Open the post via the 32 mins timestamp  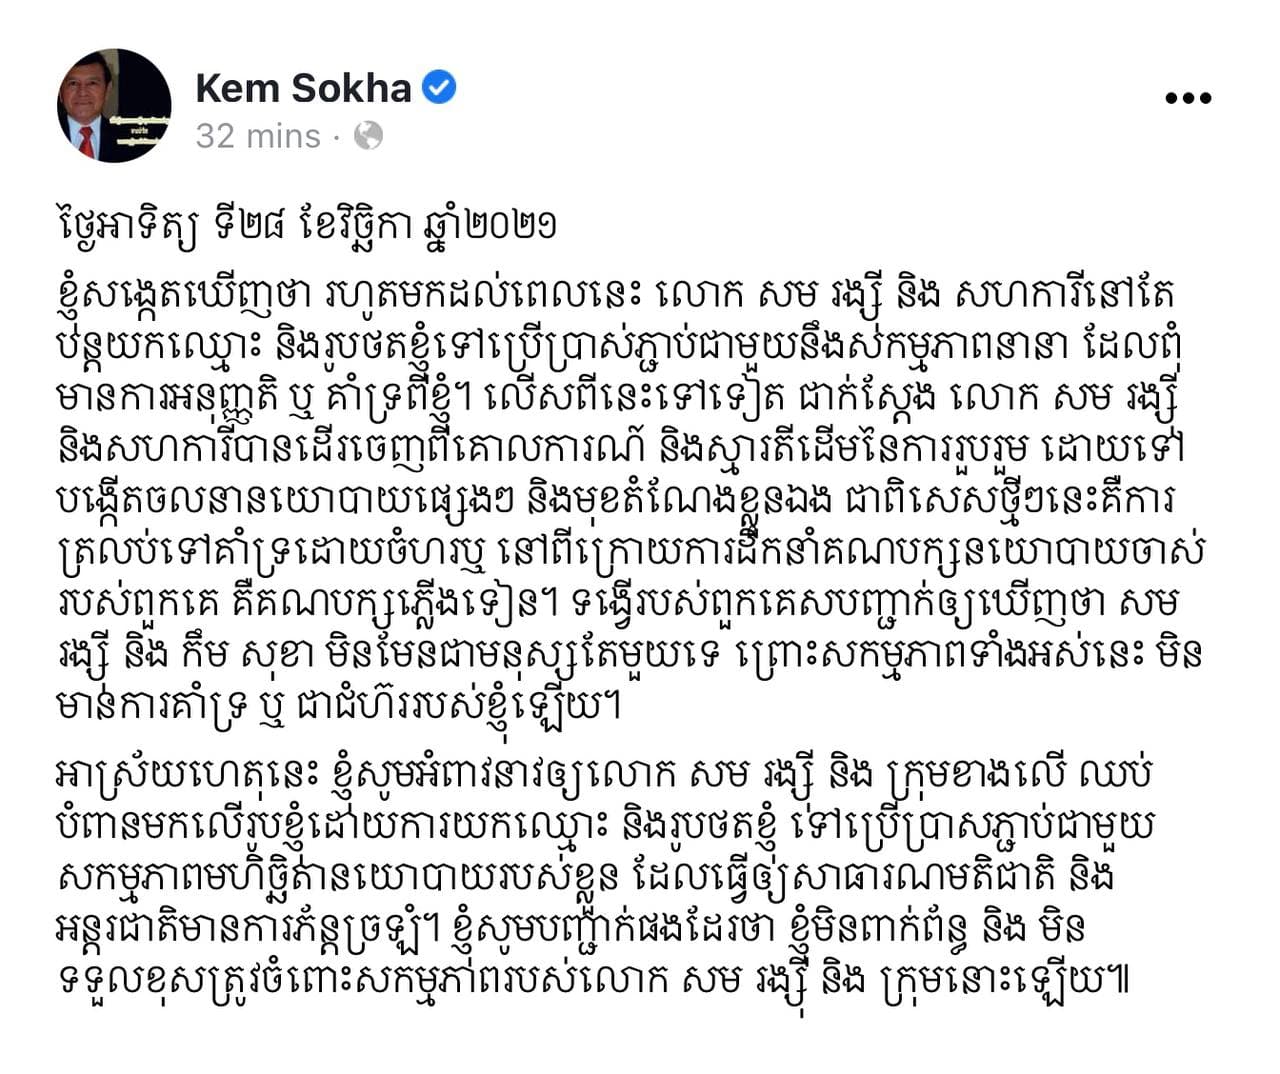(258, 135)
